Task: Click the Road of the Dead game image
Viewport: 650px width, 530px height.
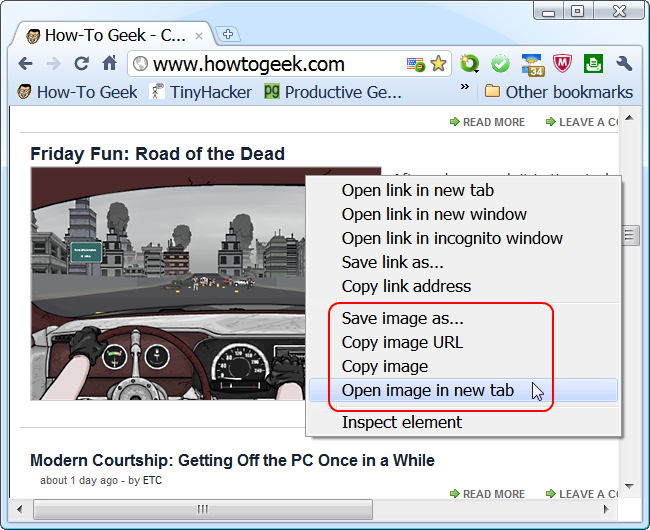Action: (x=168, y=284)
